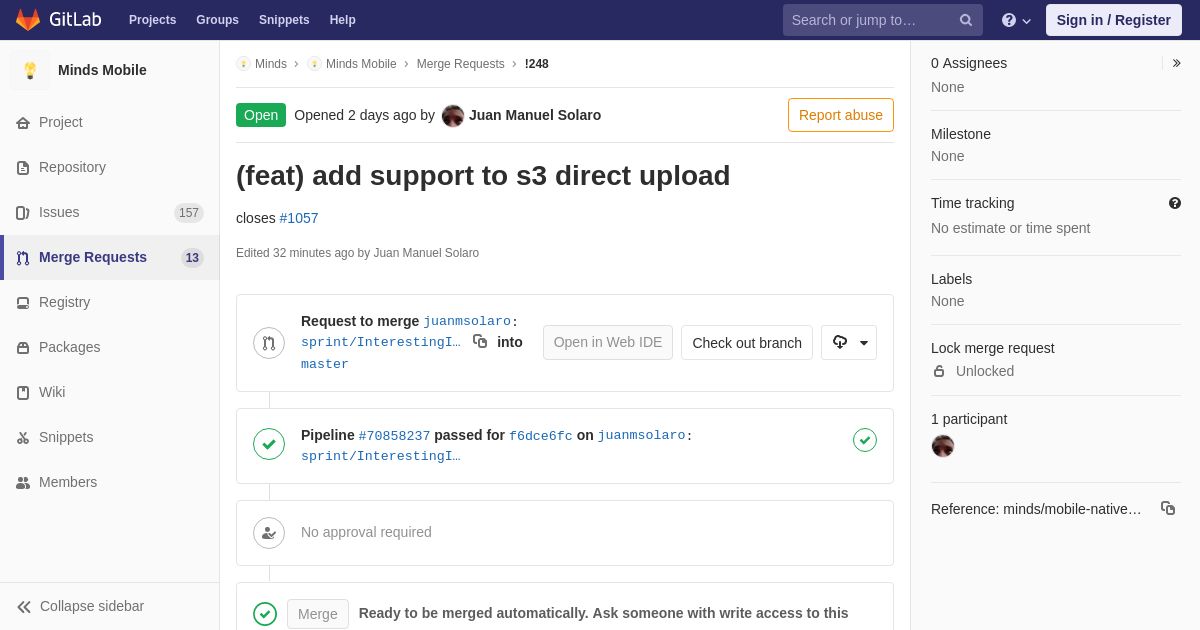Screen dimensions: 1200x630
Task: Click the 0 Assignees heading
Action: (969, 63)
